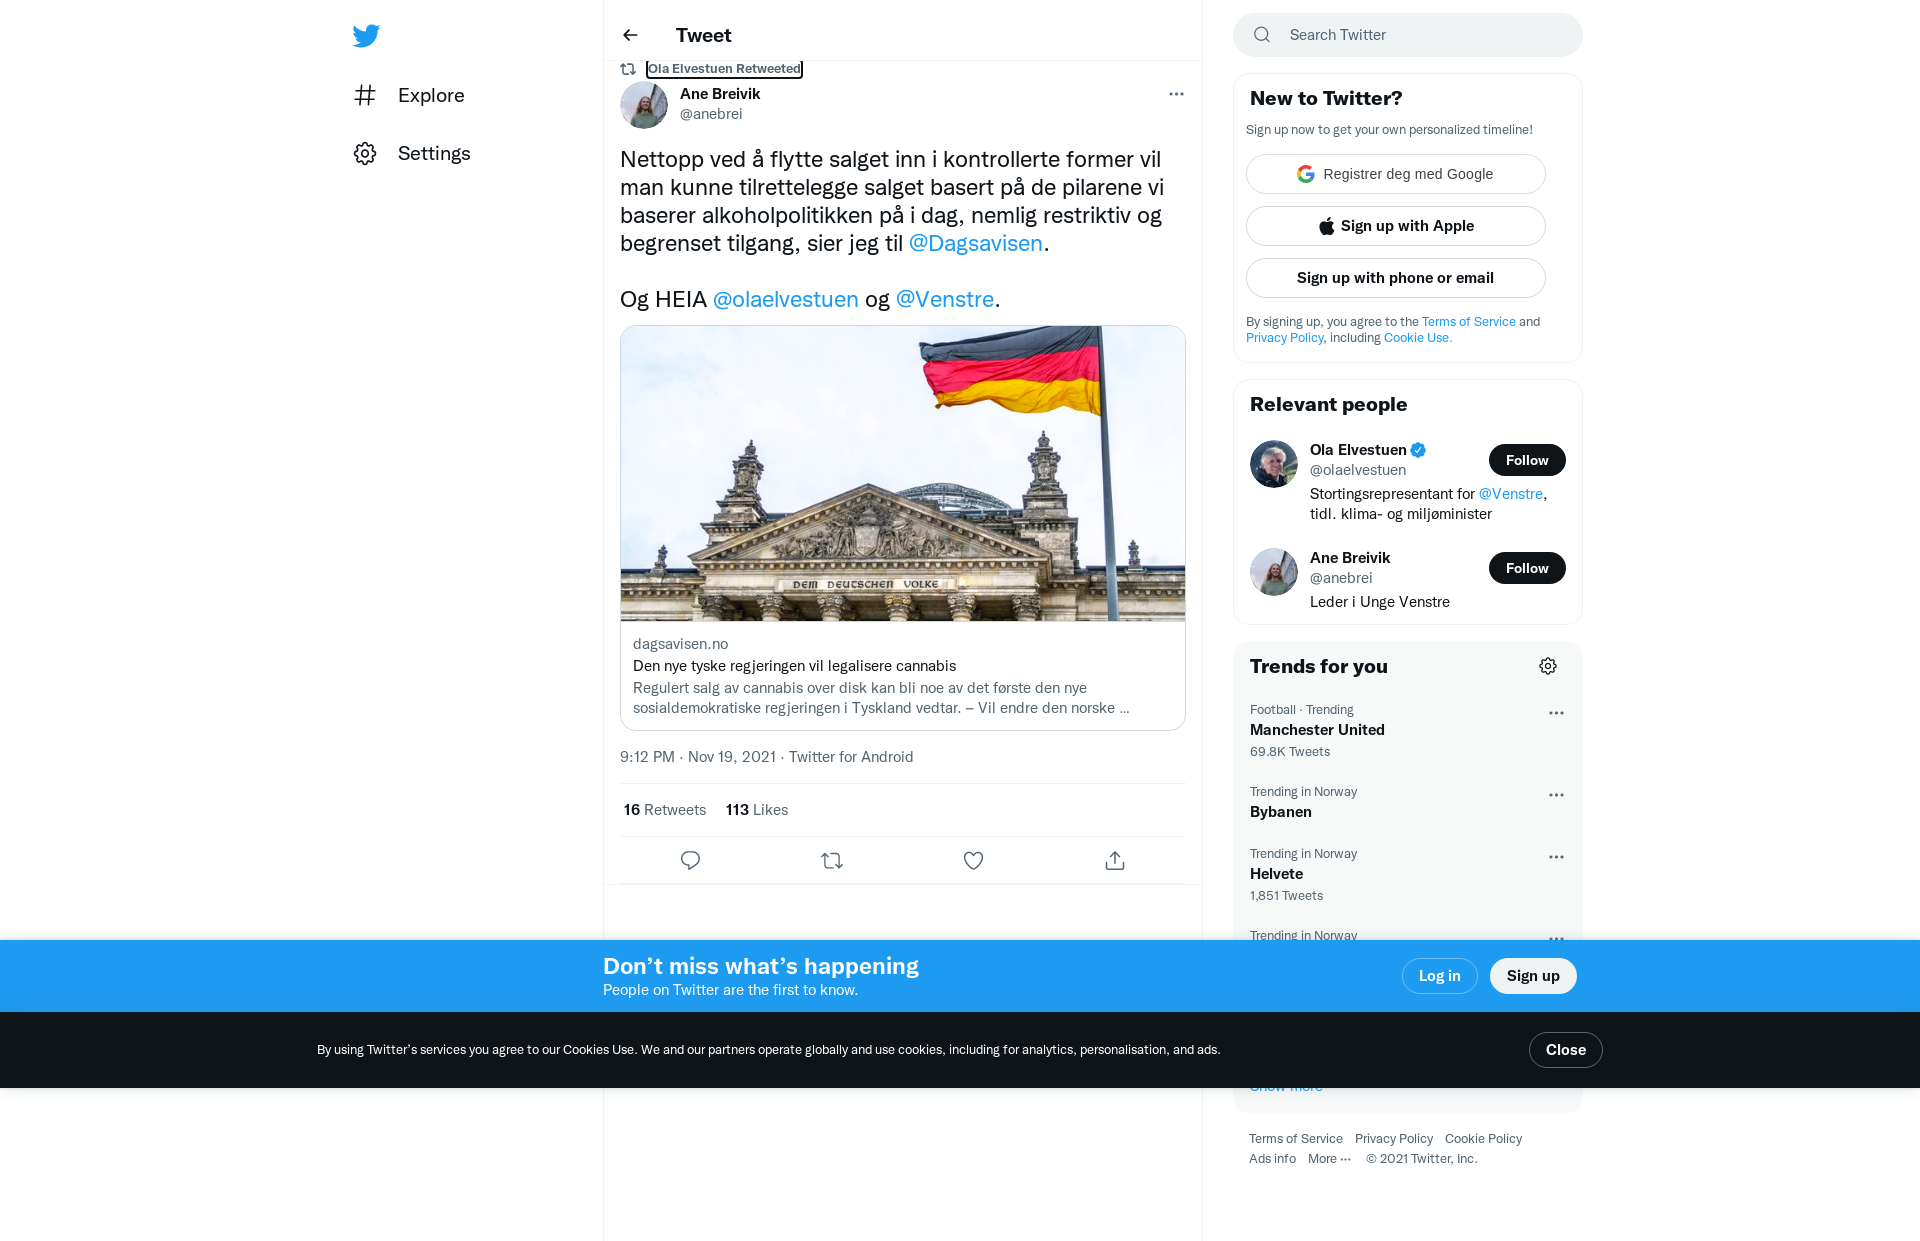Open Ane Breivik's tweet avatar

644,104
